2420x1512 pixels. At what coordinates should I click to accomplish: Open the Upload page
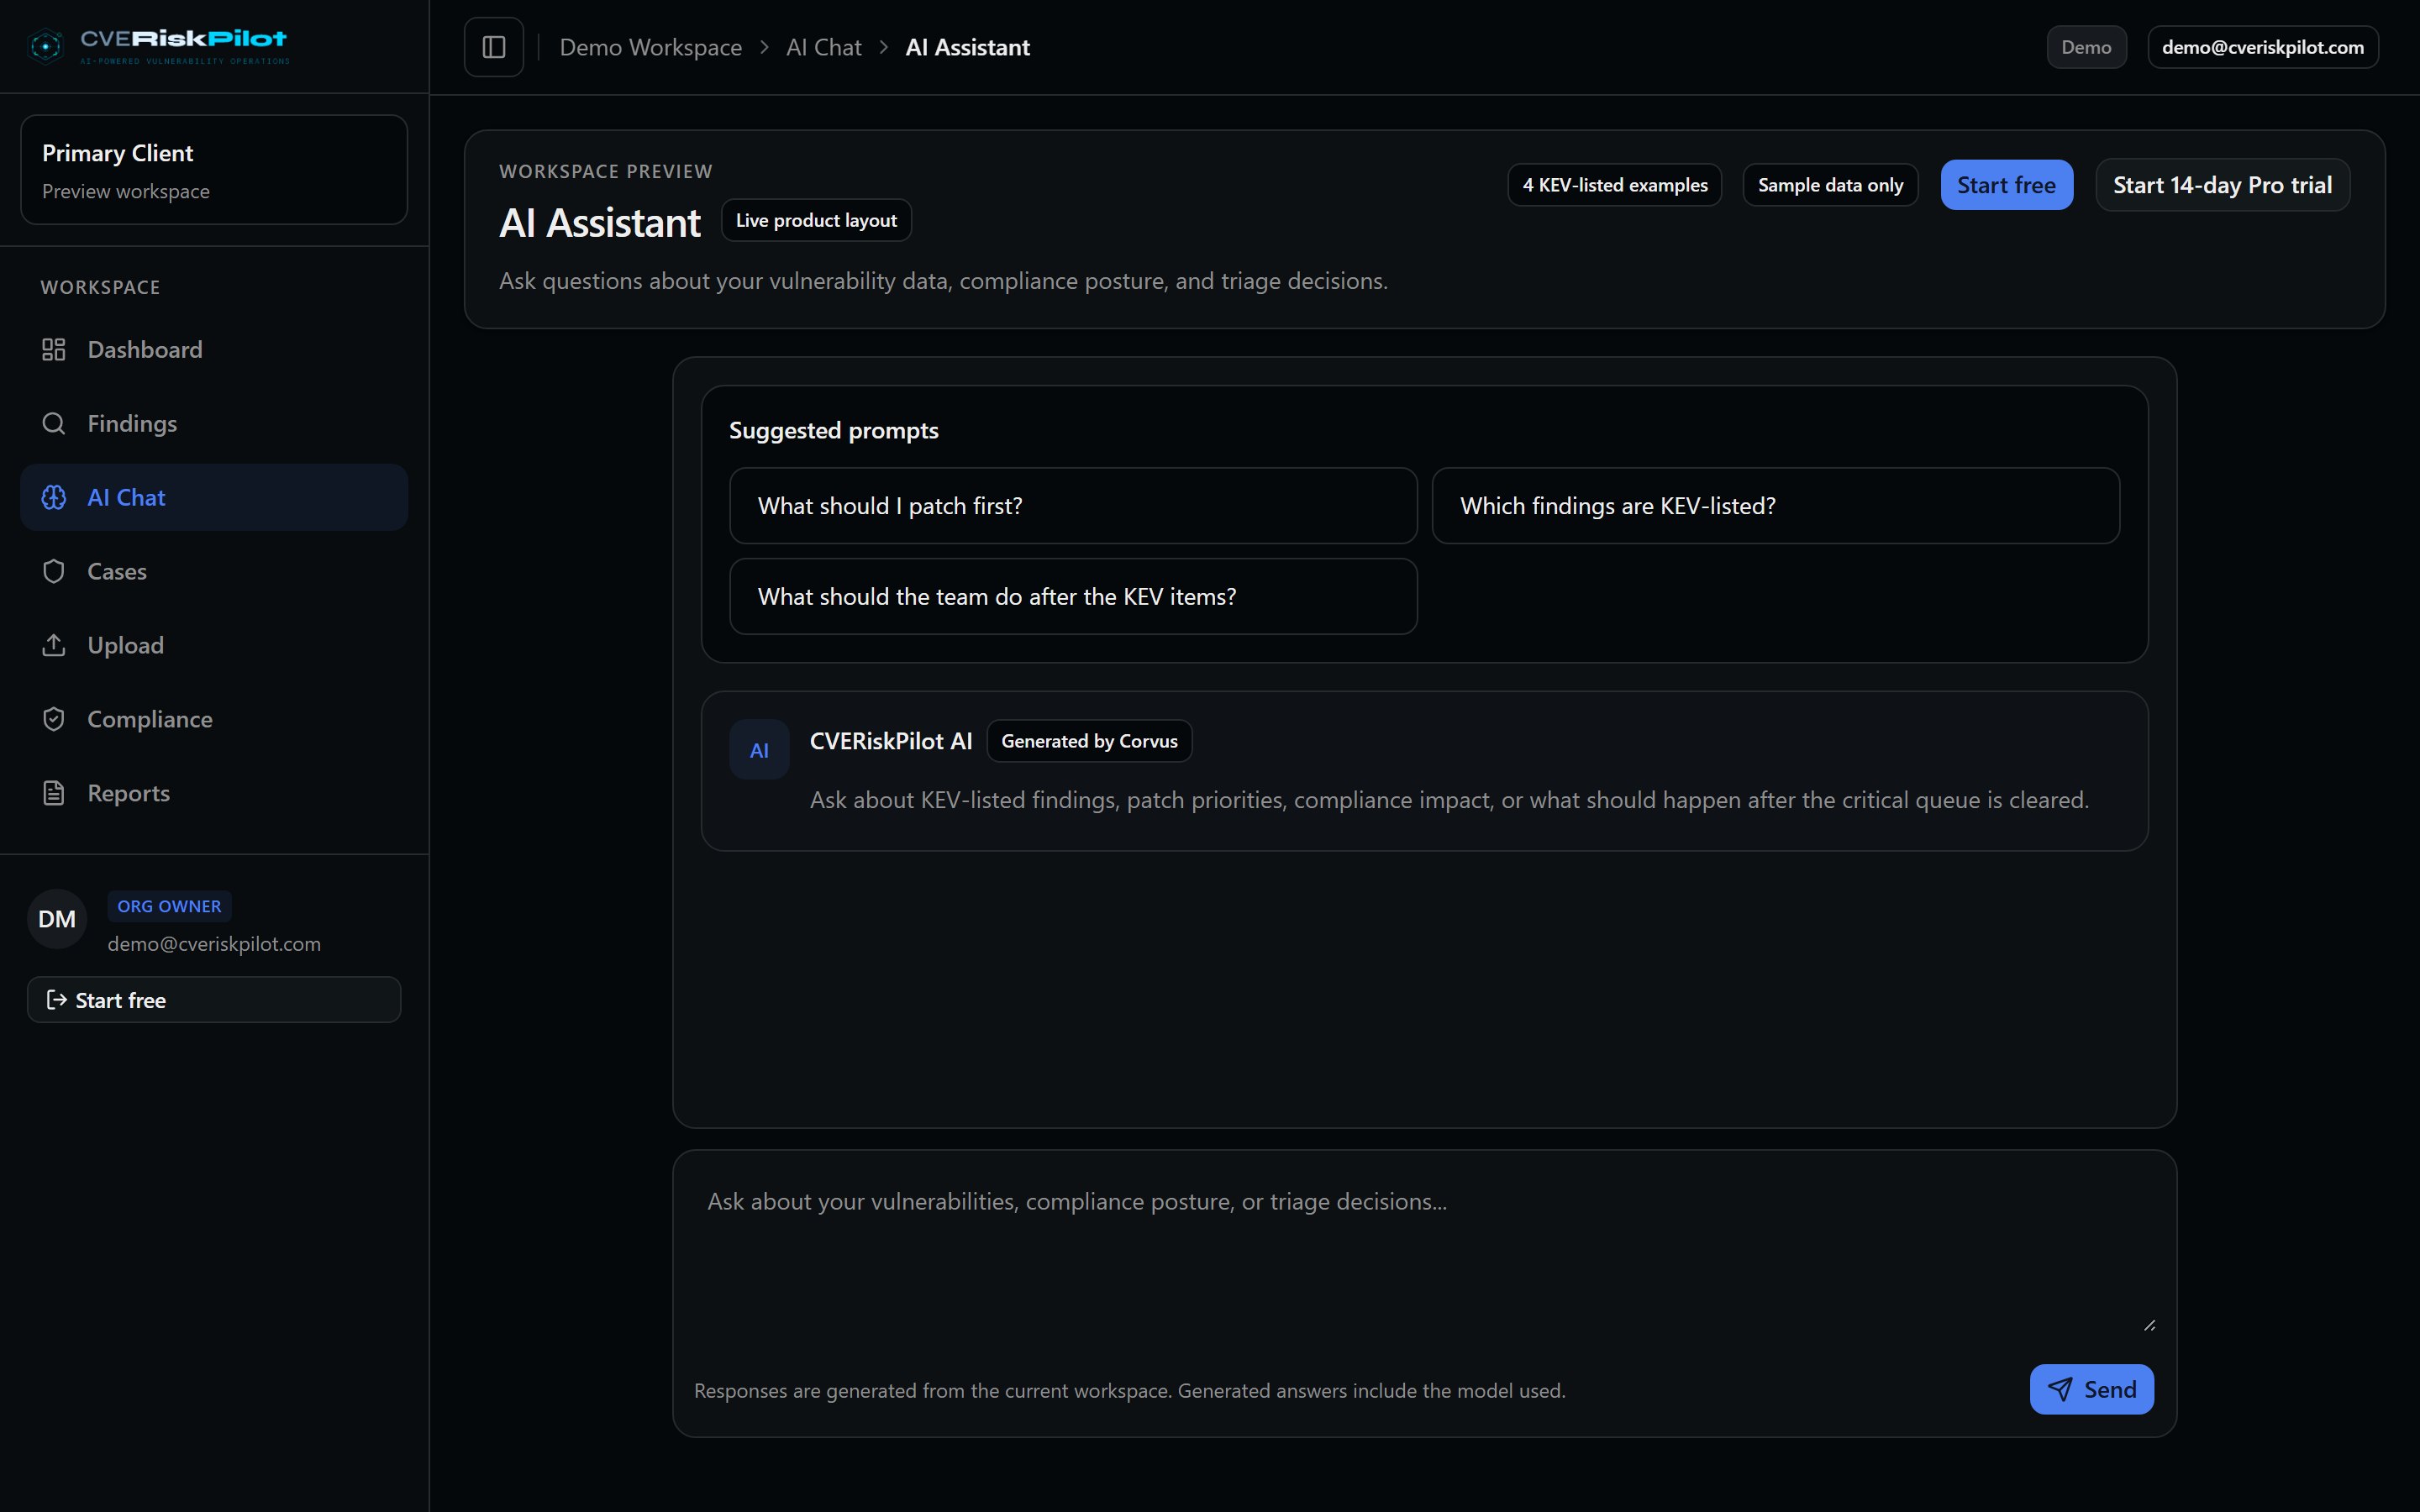[214, 645]
